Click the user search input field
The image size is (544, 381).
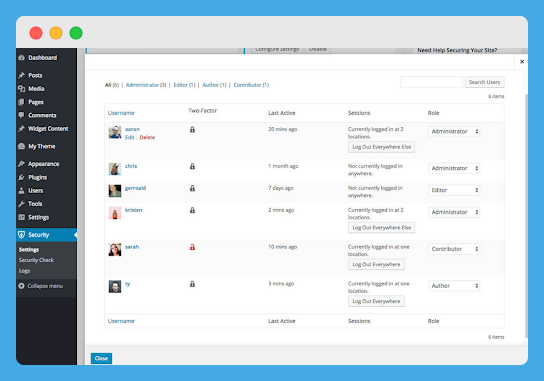click(x=432, y=82)
